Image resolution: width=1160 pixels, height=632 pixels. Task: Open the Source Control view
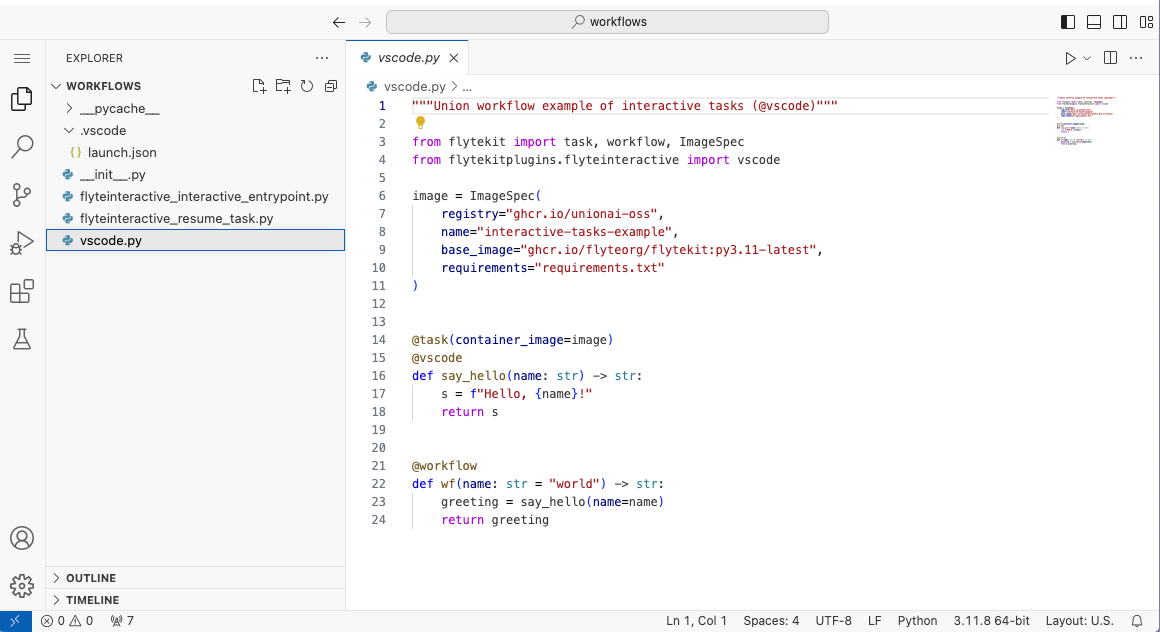(x=22, y=195)
